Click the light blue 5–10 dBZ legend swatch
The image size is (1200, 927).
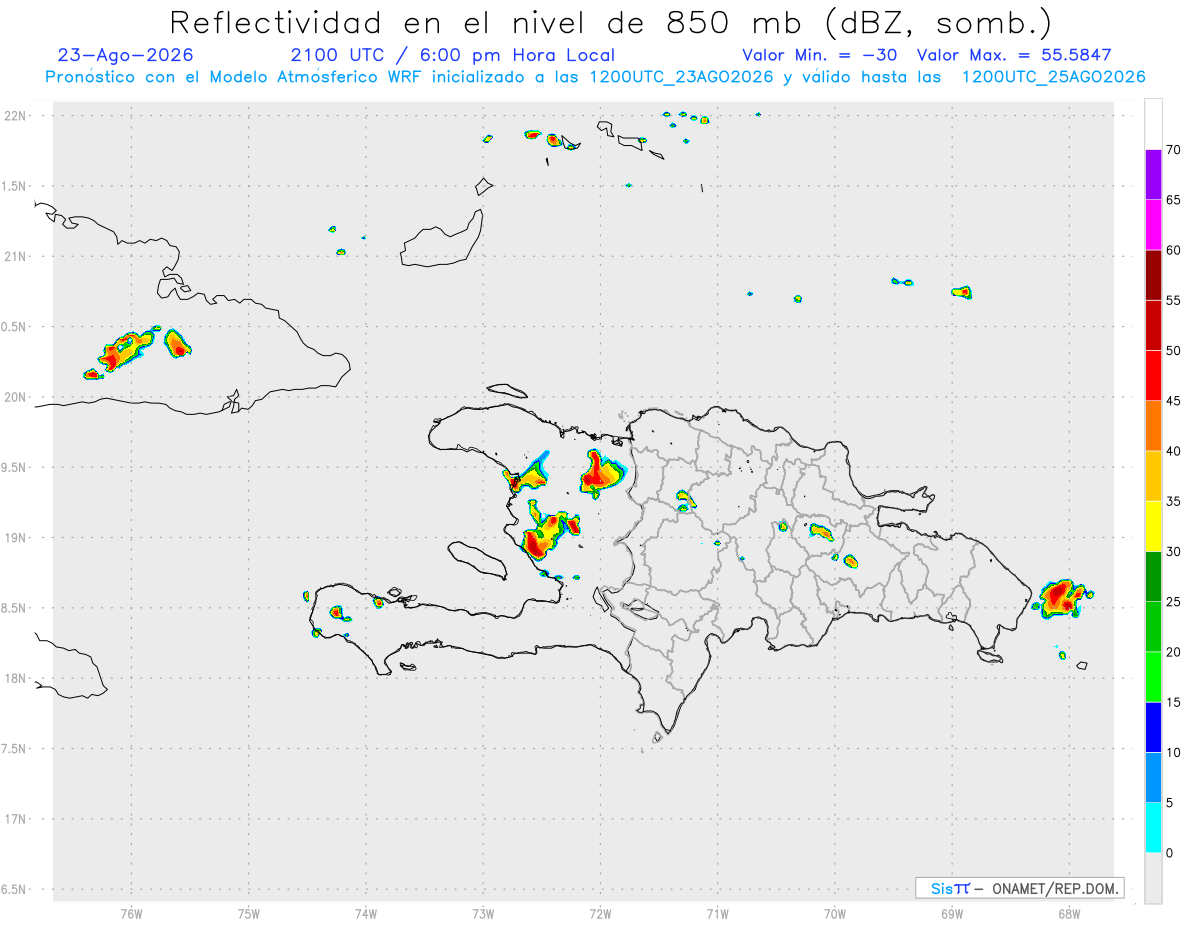(x=1153, y=778)
